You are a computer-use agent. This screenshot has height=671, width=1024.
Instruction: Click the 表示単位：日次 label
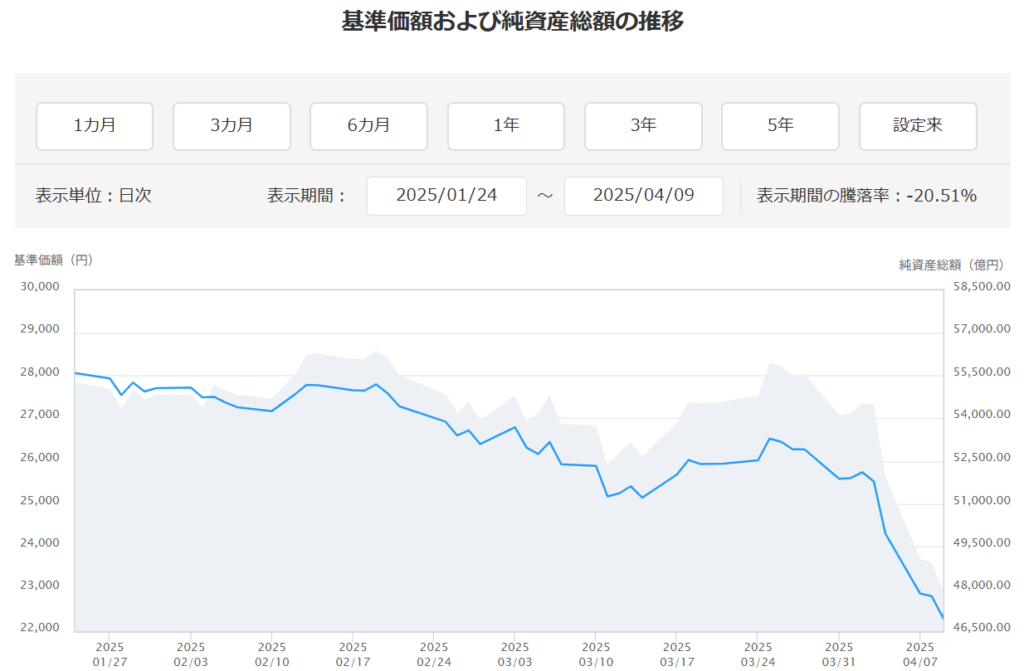coord(93,195)
